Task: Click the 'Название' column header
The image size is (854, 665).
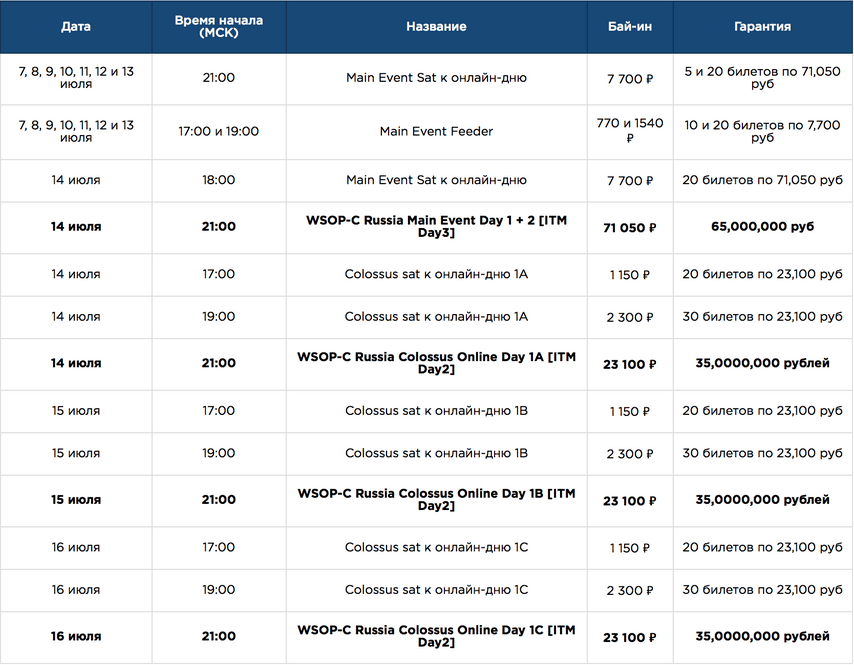Action: click(x=436, y=27)
